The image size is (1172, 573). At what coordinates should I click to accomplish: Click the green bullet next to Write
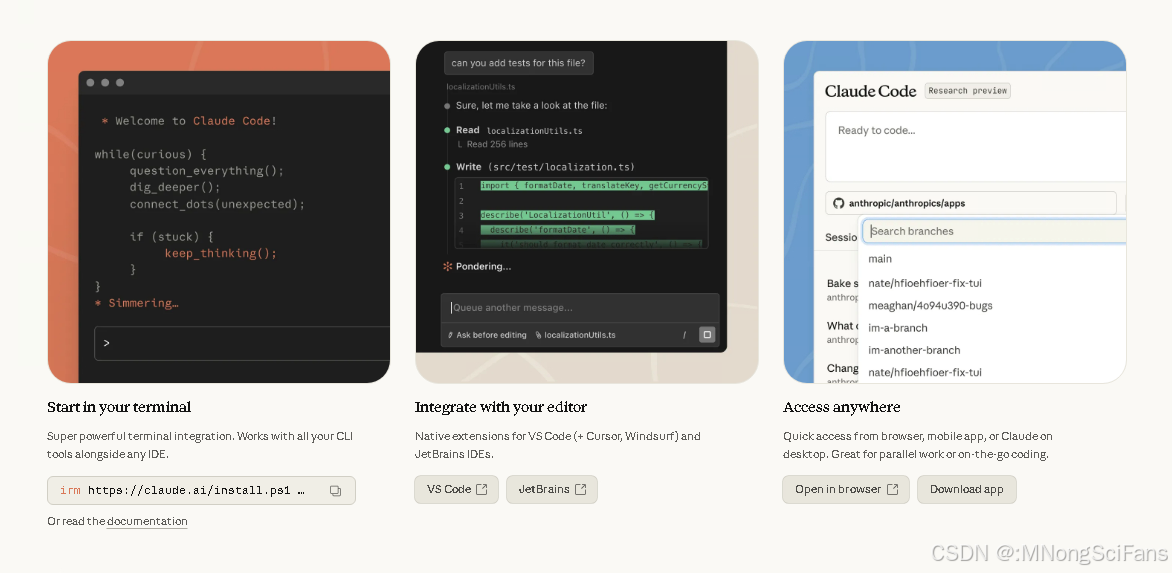[447, 167]
